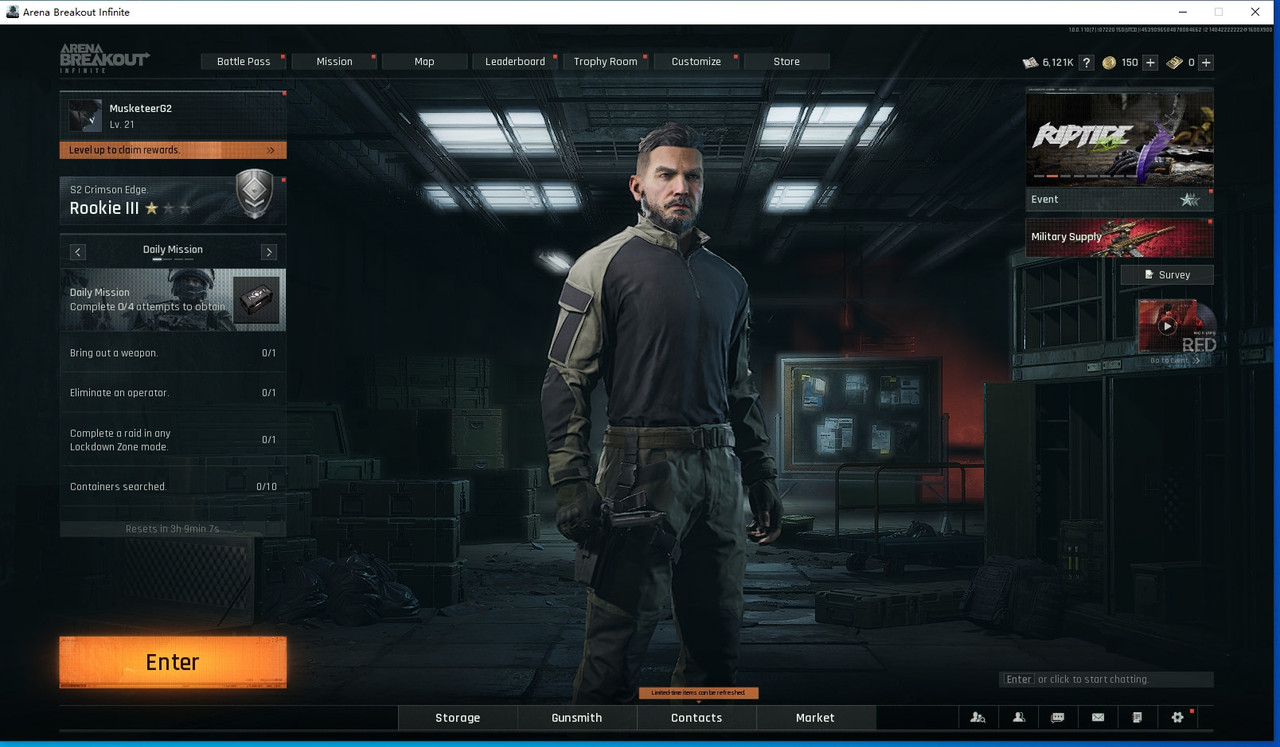Open the Customize tab

[696, 61]
